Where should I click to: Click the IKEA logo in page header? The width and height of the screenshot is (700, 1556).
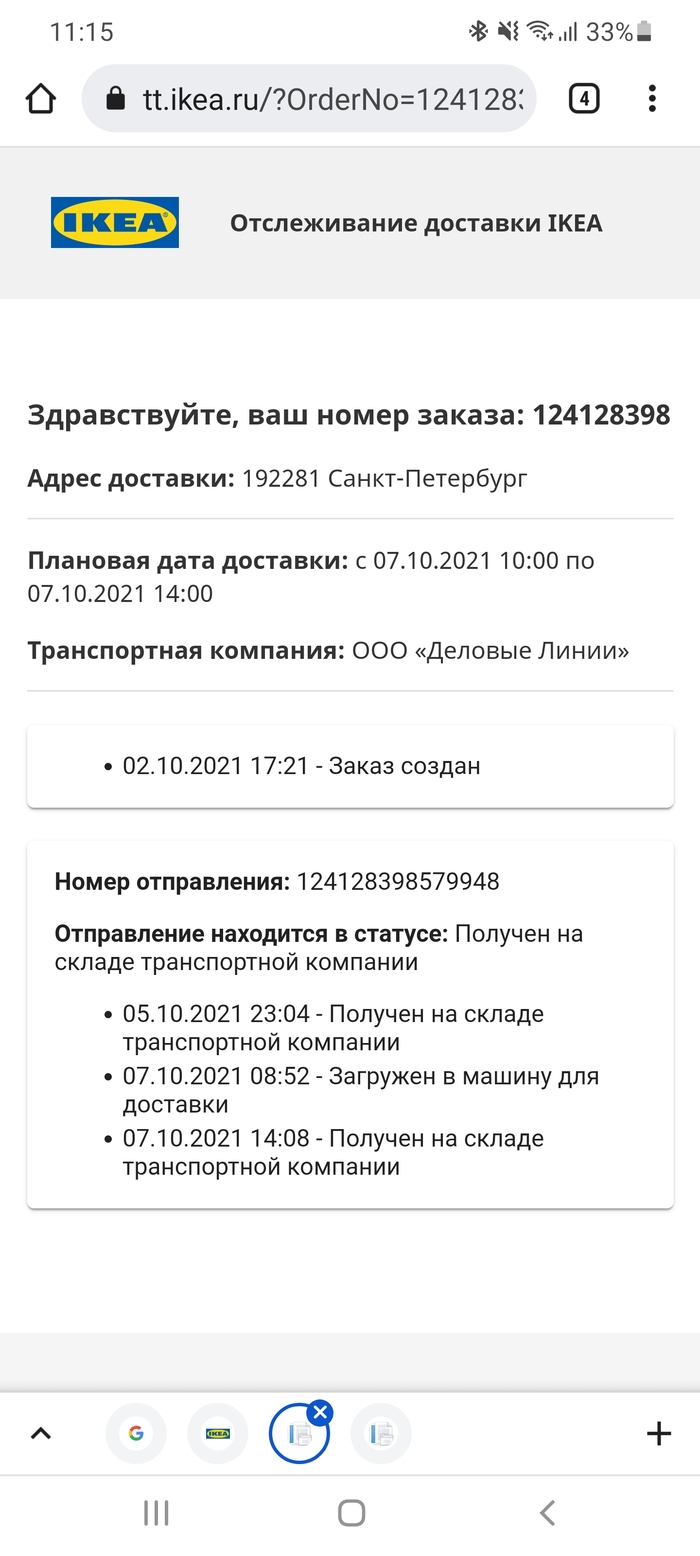coord(115,222)
